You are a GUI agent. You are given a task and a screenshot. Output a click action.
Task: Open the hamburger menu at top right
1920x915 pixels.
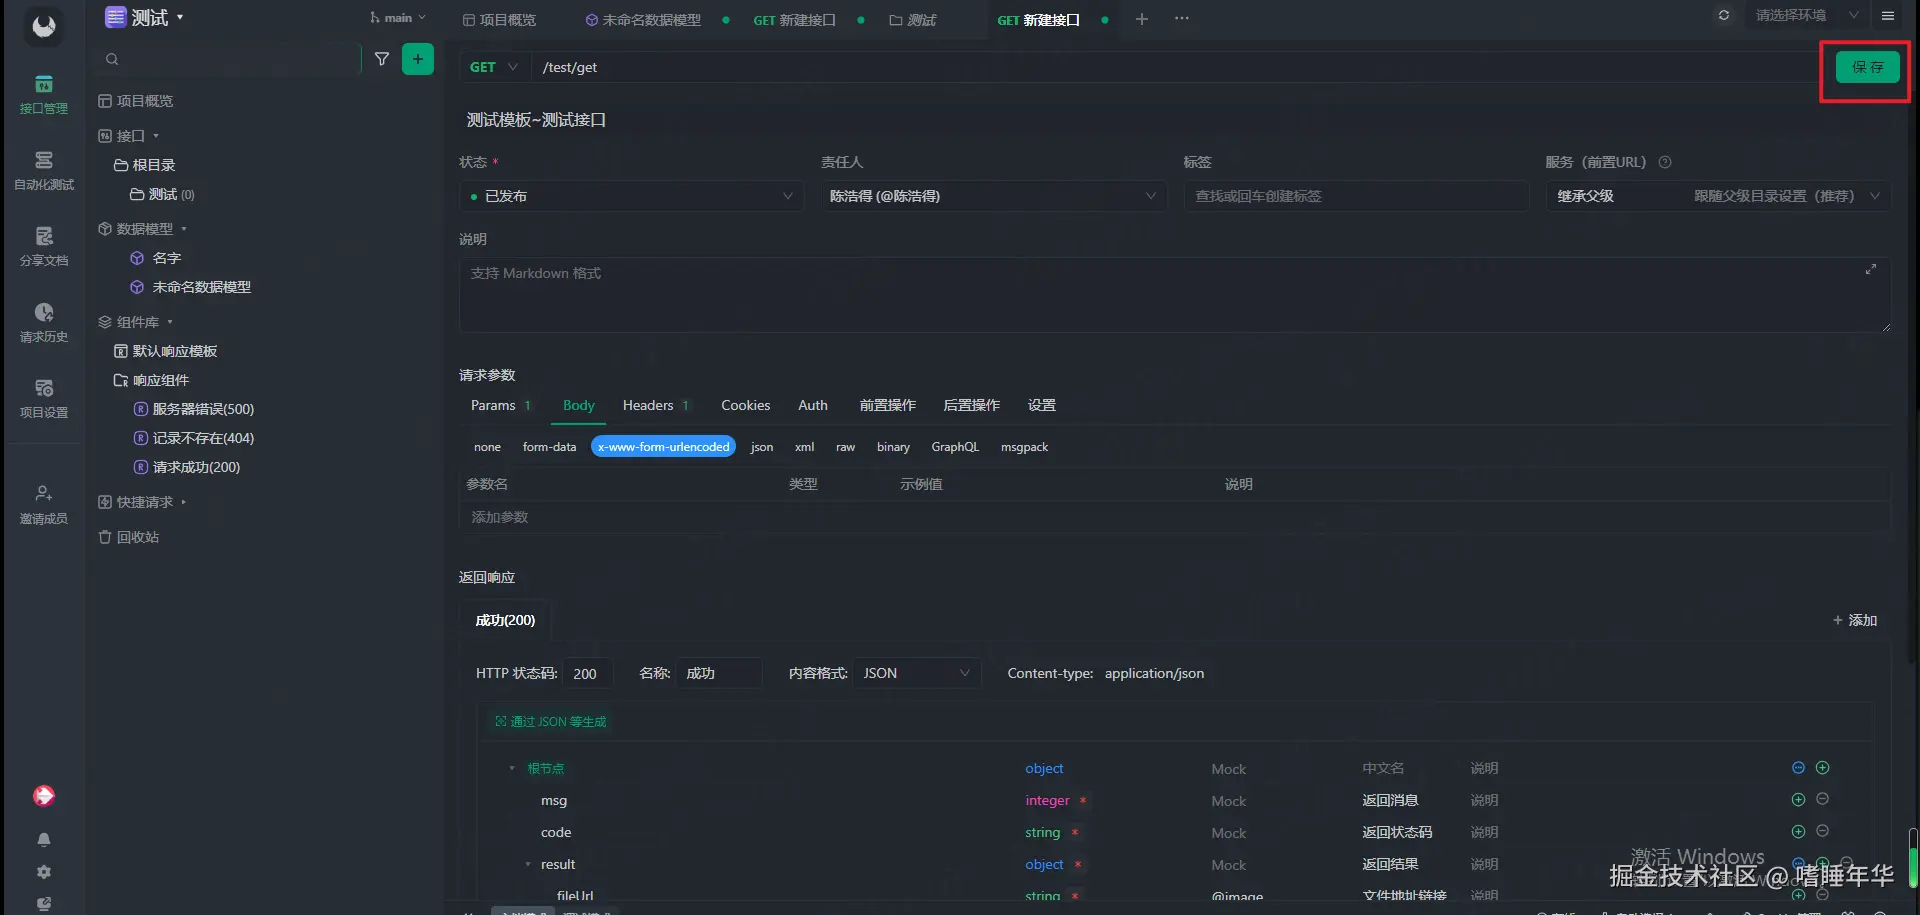click(x=1888, y=15)
